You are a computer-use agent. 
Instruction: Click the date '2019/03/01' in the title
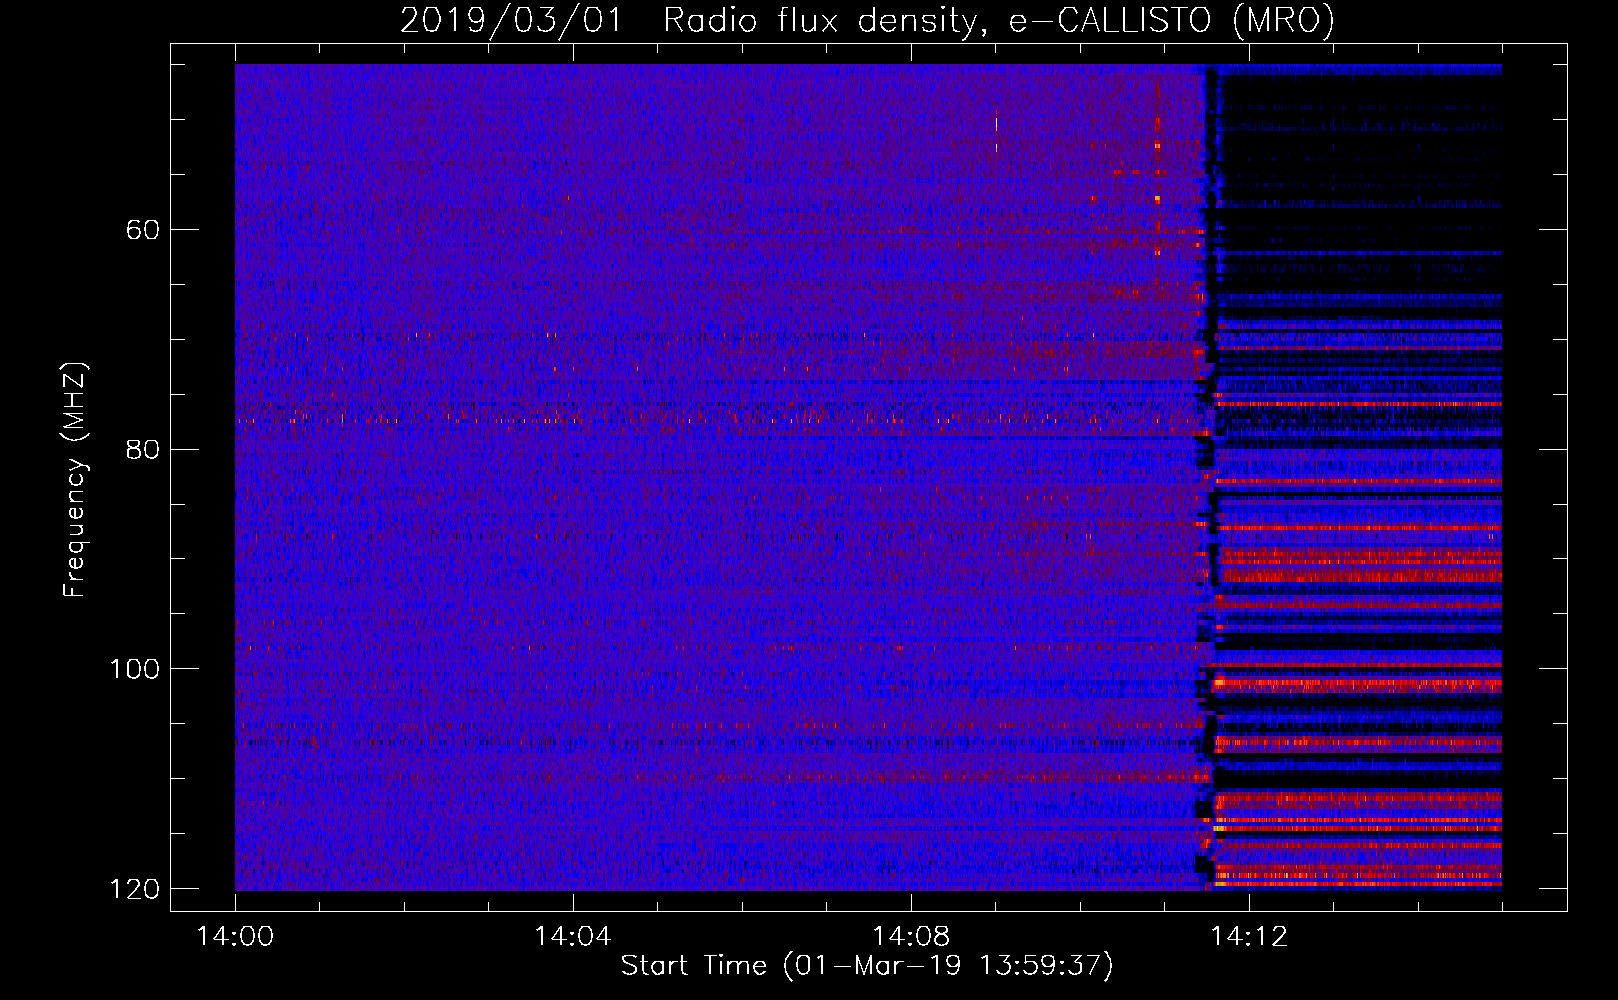pos(511,20)
